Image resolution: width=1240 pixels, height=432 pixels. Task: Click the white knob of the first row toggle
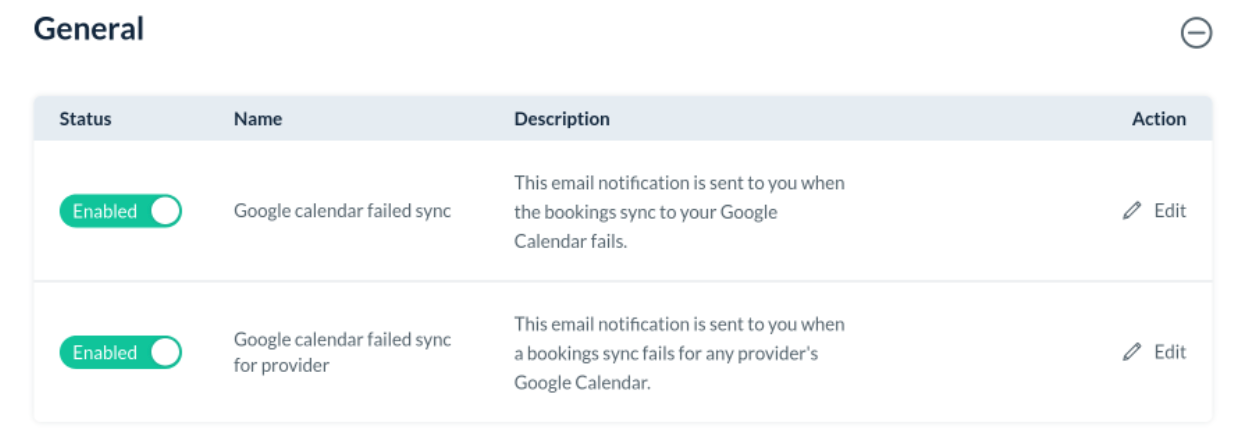coord(165,211)
